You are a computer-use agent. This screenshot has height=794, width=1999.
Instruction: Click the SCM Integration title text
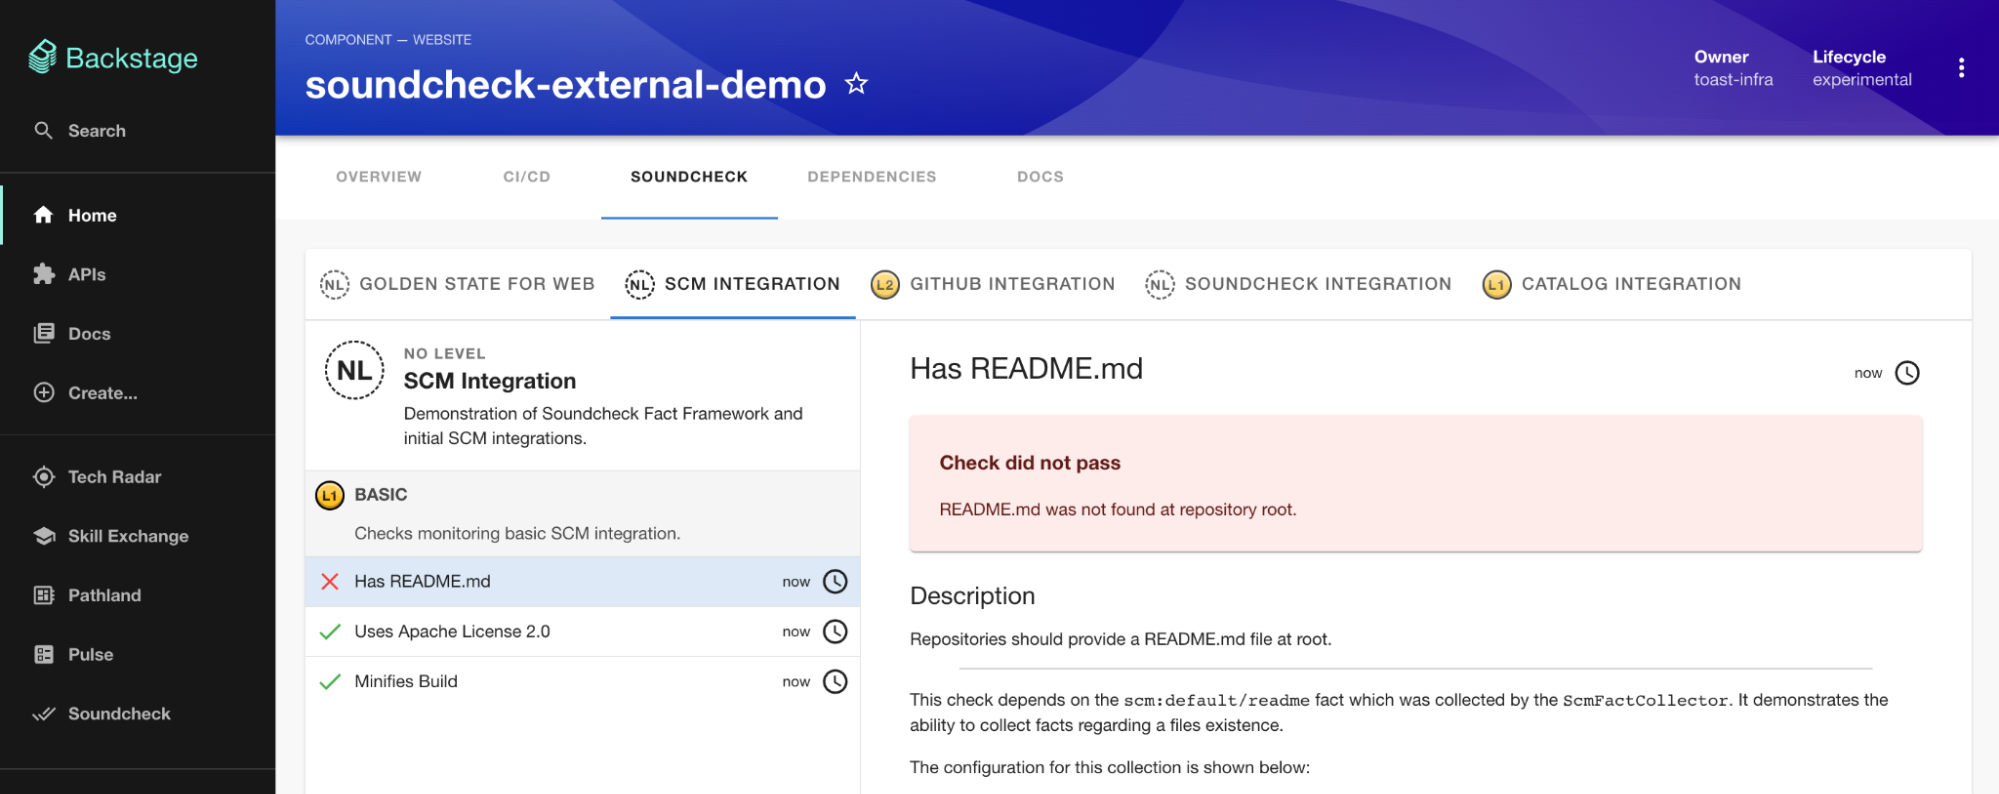490,381
